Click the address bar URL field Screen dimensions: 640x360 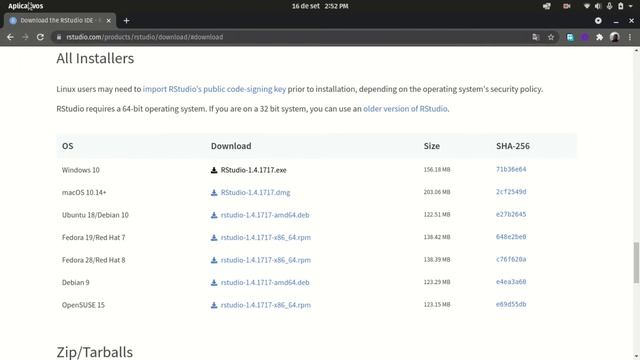tap(294, 37)
